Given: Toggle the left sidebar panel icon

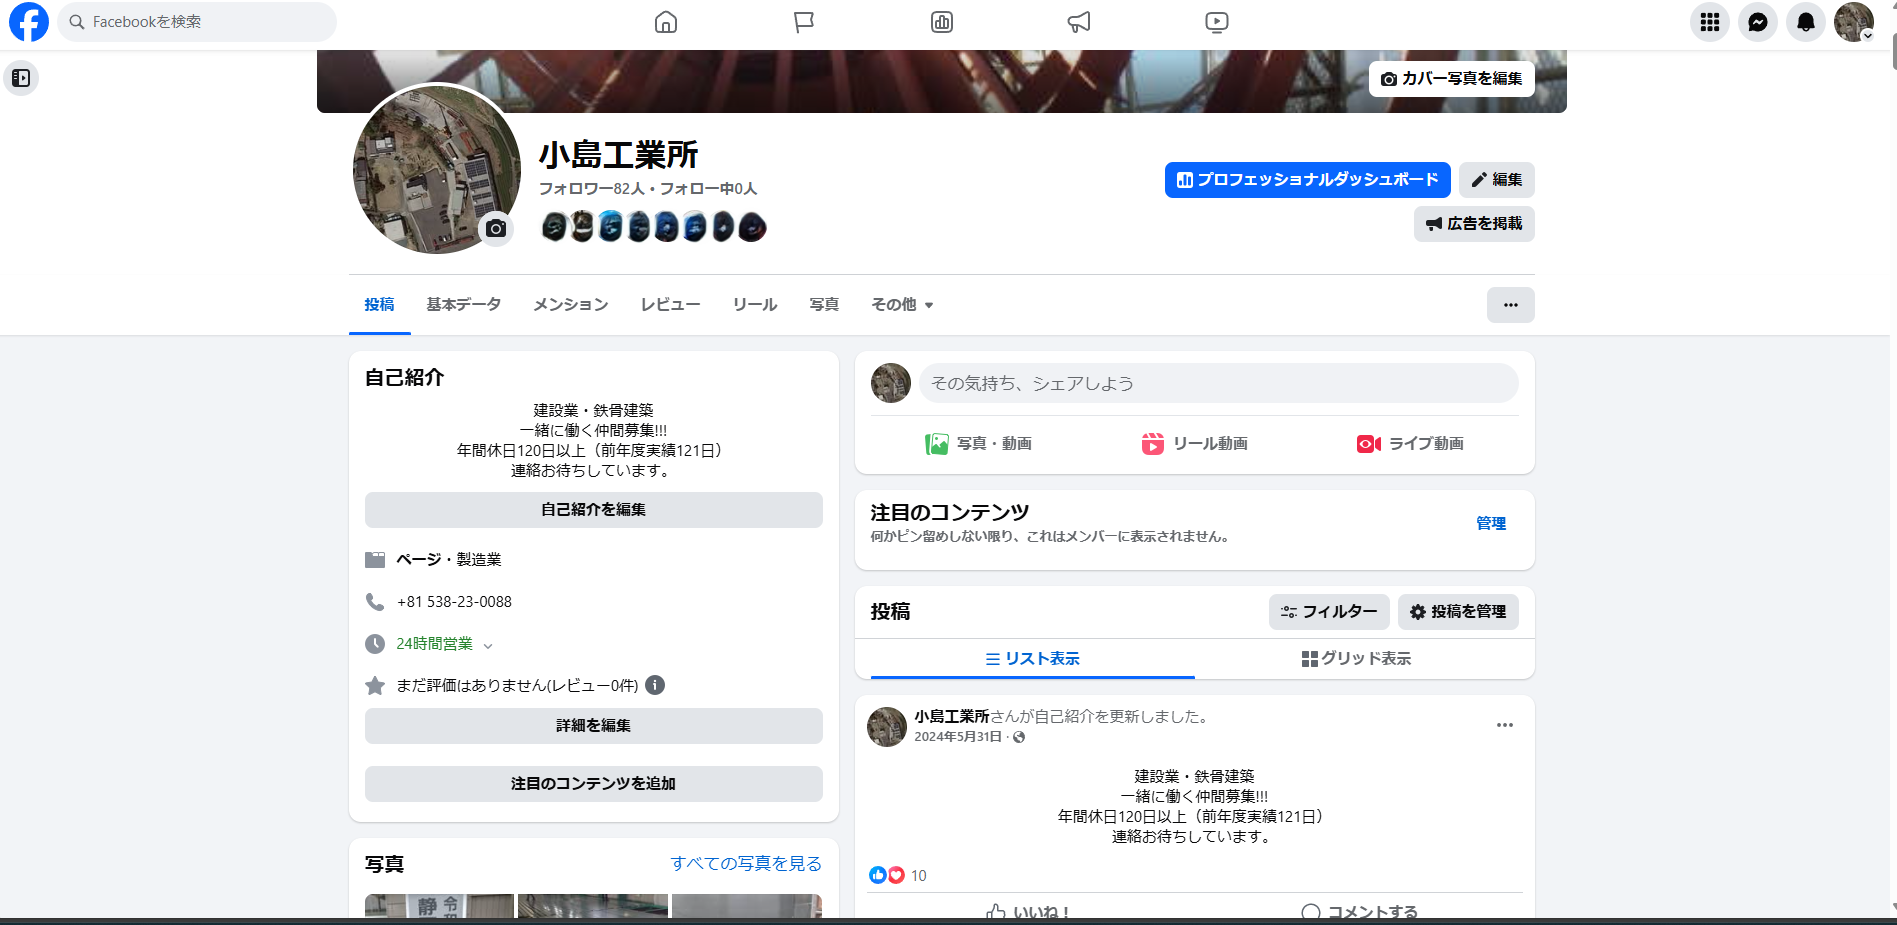Looking at the screenshot, I should pyautogui.click(x=21, y=78).
